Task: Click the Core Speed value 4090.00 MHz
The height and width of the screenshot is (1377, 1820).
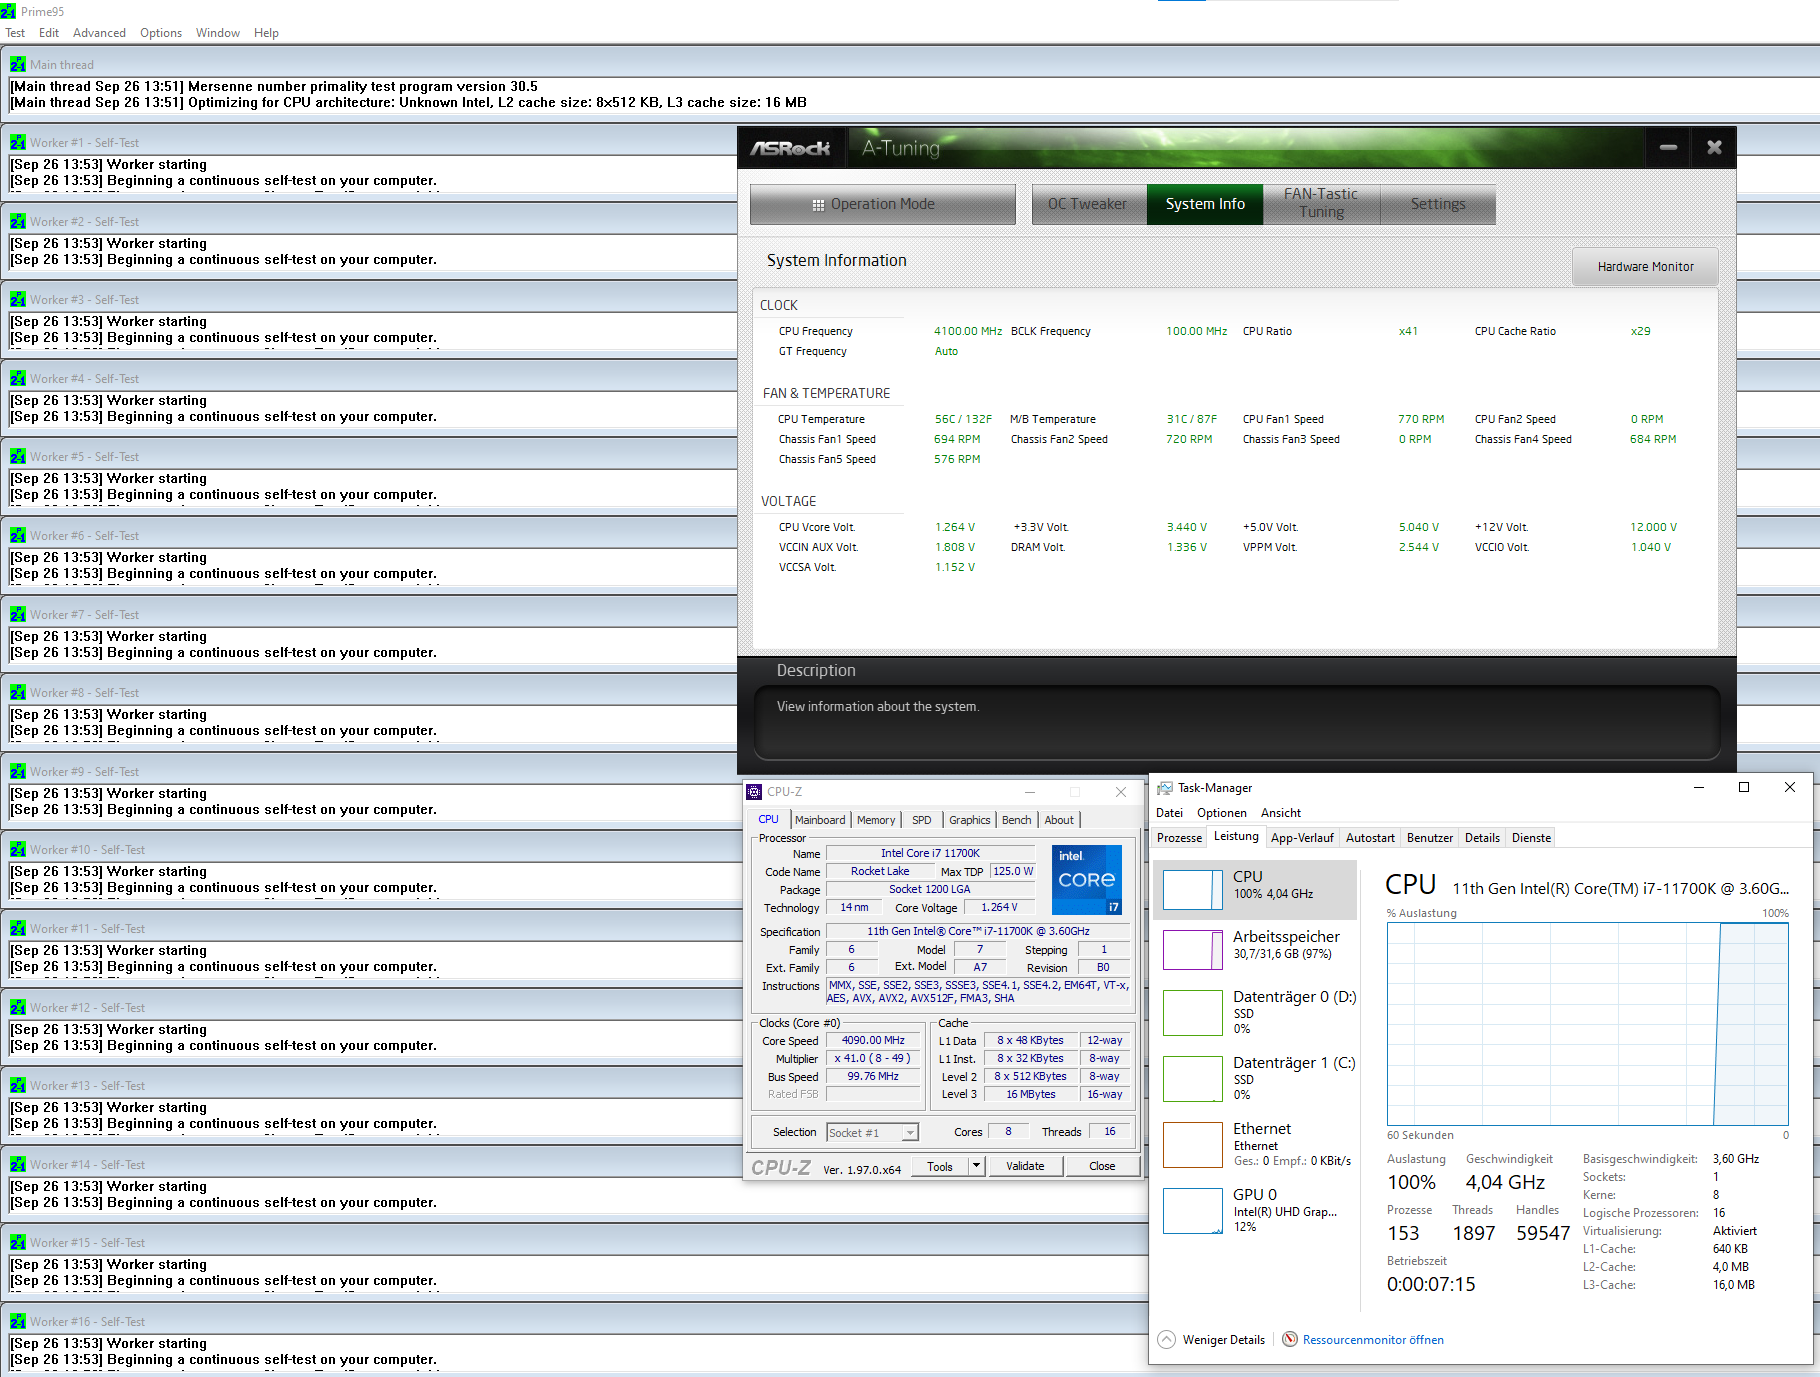Action: pyautogui.click(x=873, y=1040)
